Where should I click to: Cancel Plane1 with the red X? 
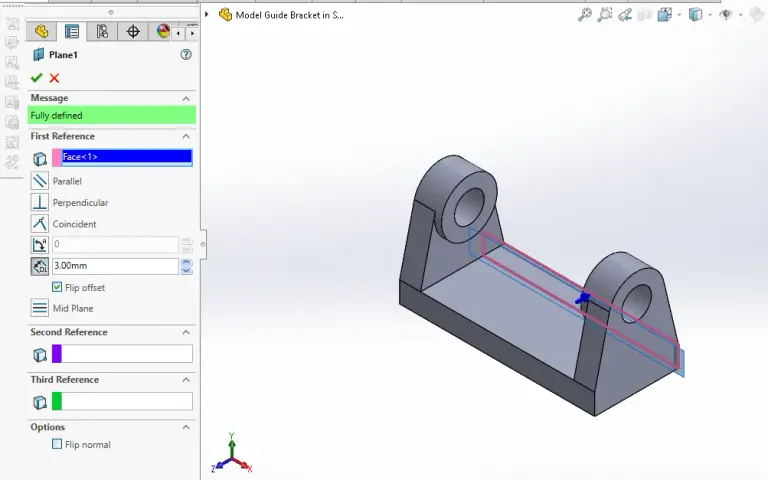pos(54,78)
